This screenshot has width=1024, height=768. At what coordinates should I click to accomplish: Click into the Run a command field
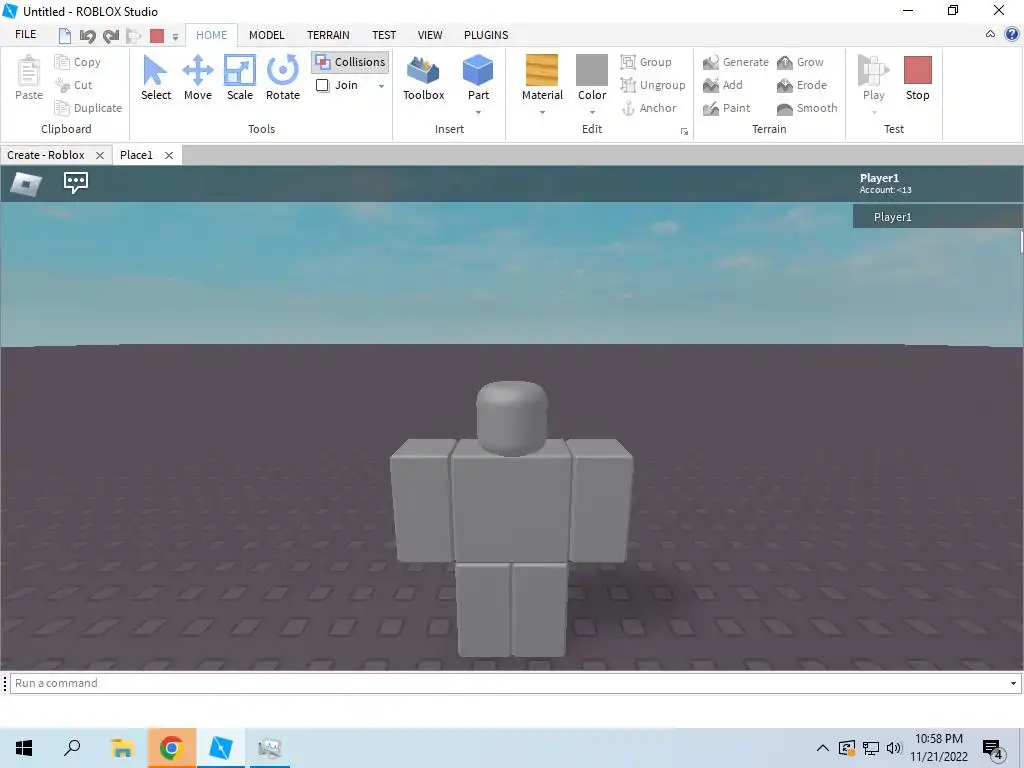[509, 683]
